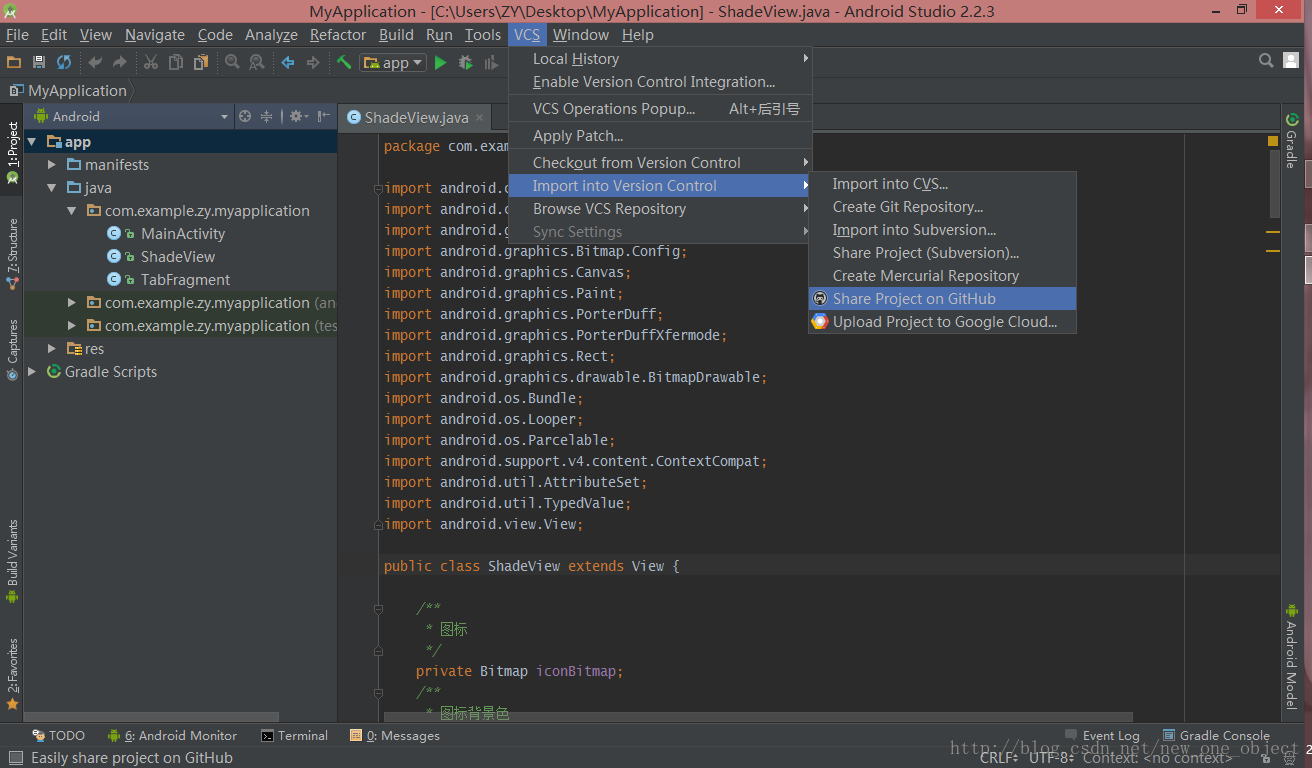Click the Replace toolbar icon
Viewport: 1312px width, 768px height.
256,62
